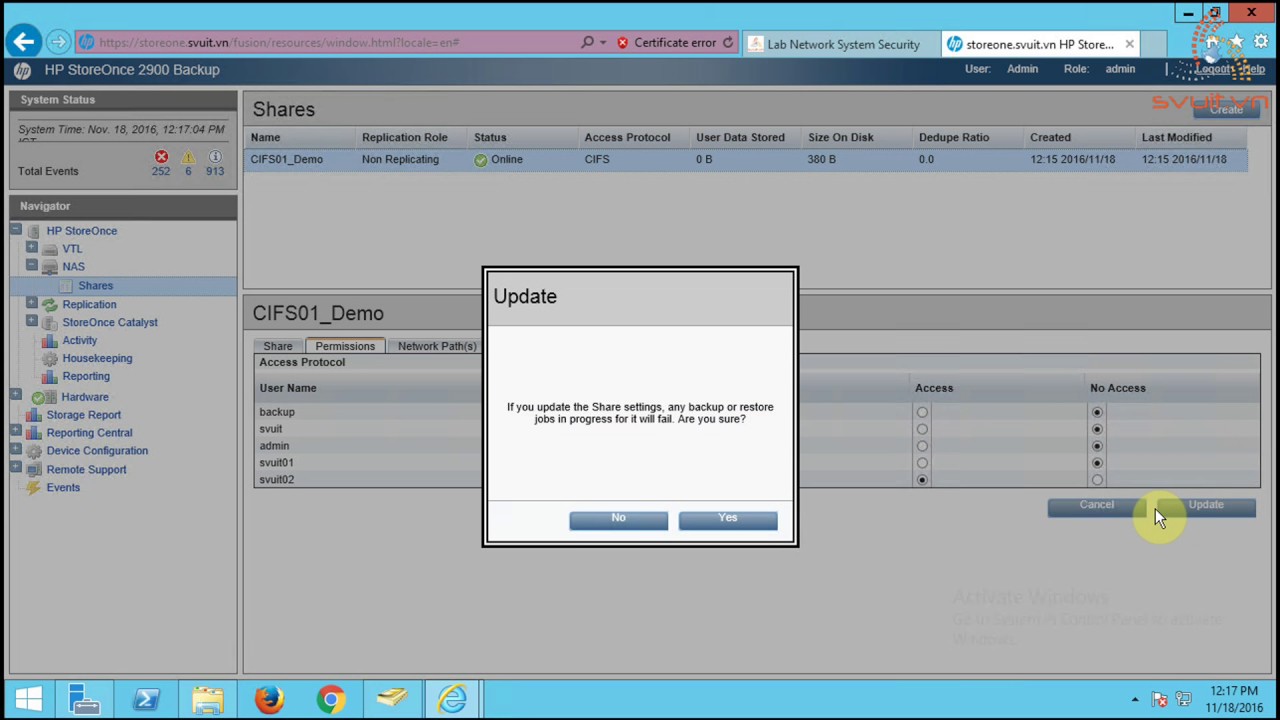Confirm the update with Yes

[x=727, y=519]
